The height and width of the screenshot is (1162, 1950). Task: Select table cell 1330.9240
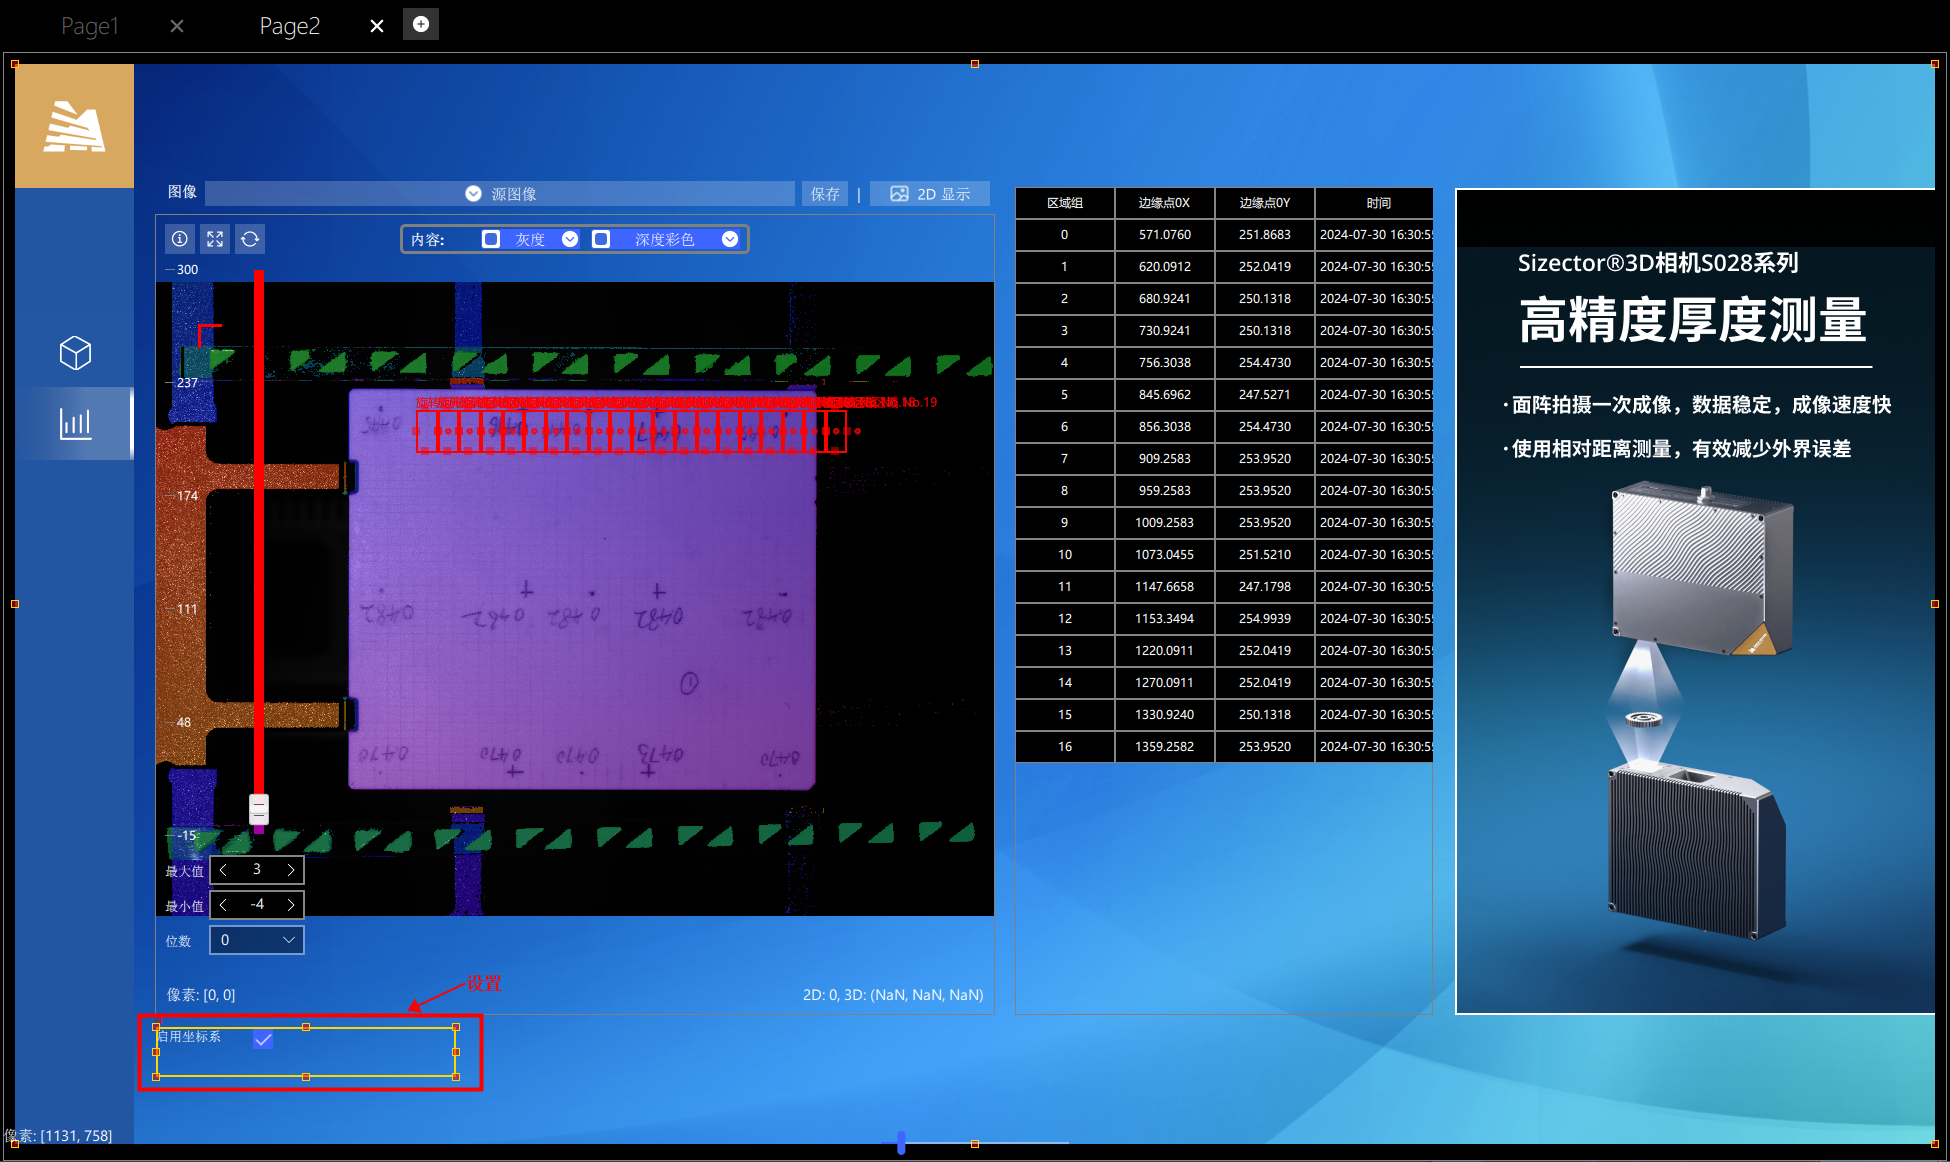1165,715
